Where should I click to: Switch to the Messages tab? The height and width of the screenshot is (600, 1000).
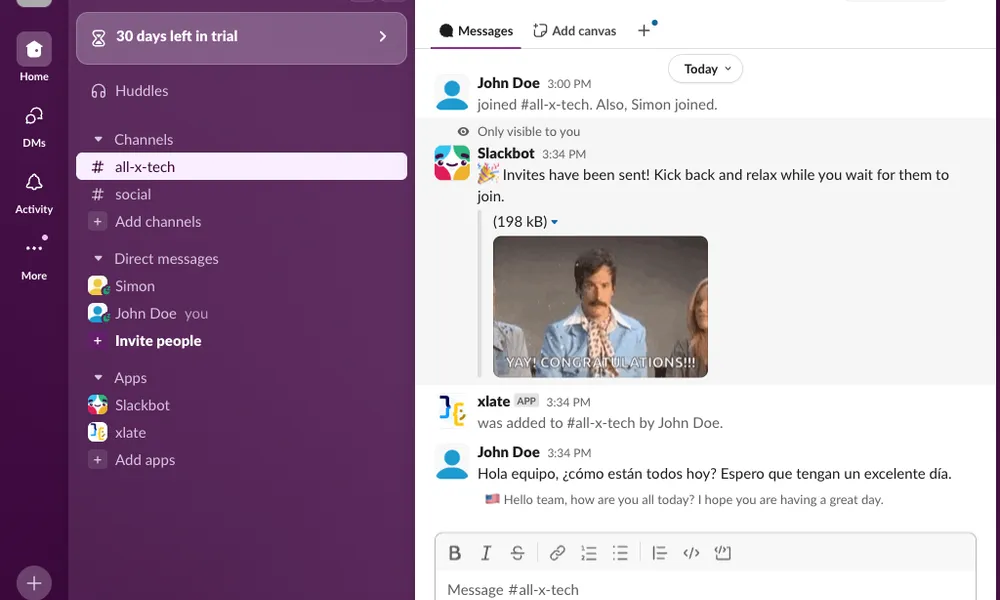coord(476,31)
